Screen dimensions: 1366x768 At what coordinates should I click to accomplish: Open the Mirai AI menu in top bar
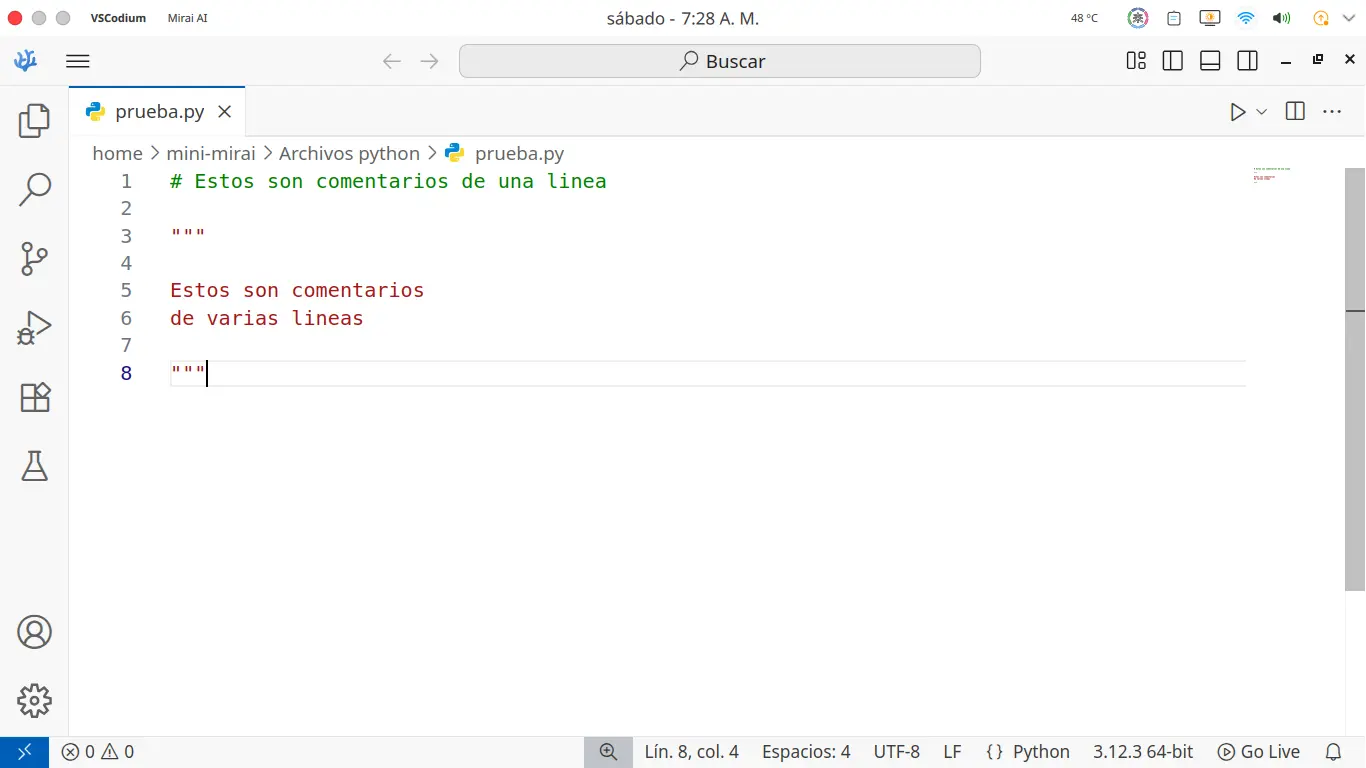tap(188, 18)
